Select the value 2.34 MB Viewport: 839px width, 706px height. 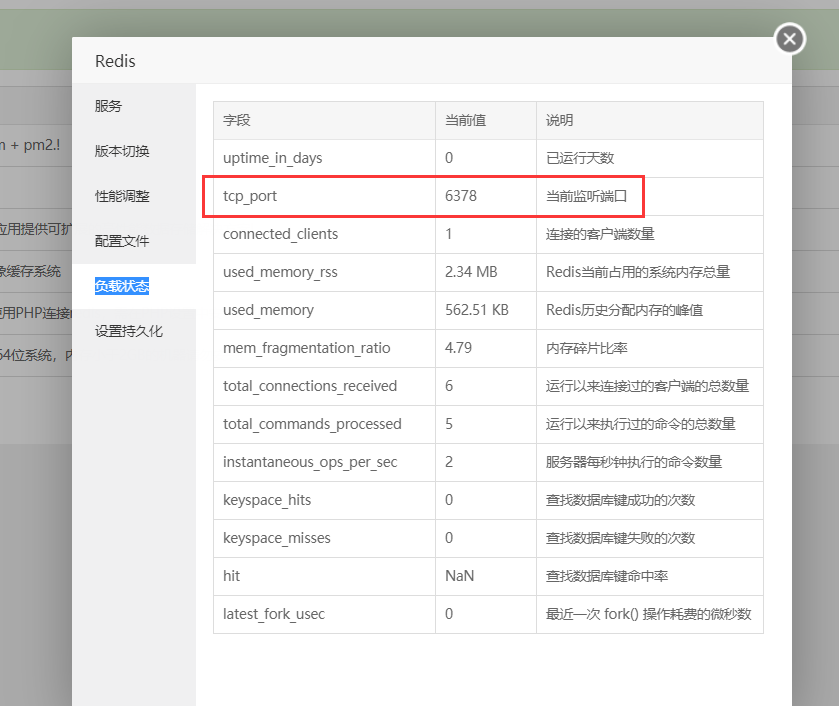[471, 272]
